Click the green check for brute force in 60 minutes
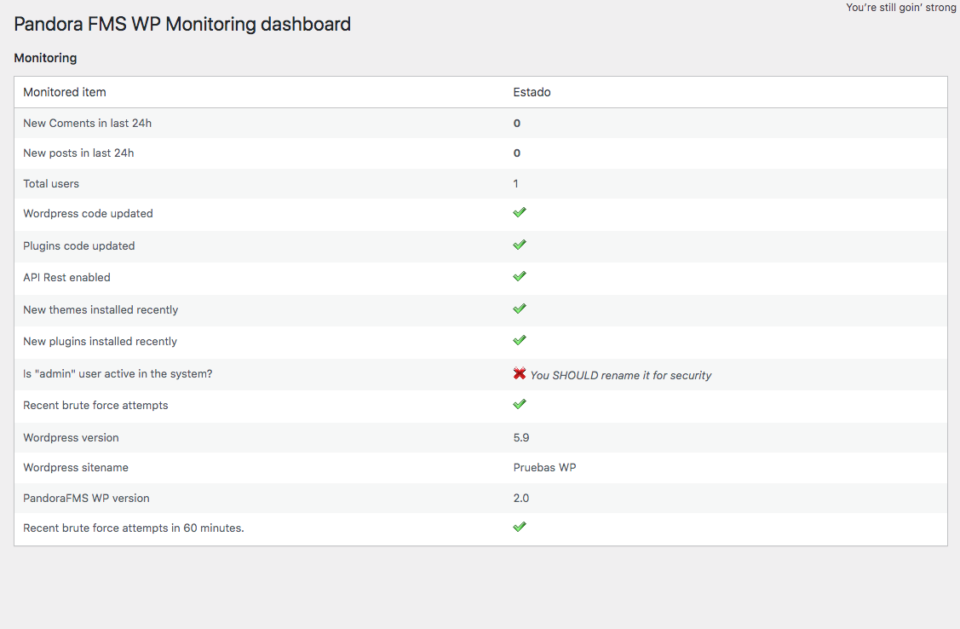The width and height of the screenshot is (960, 629). pos(519,527)
